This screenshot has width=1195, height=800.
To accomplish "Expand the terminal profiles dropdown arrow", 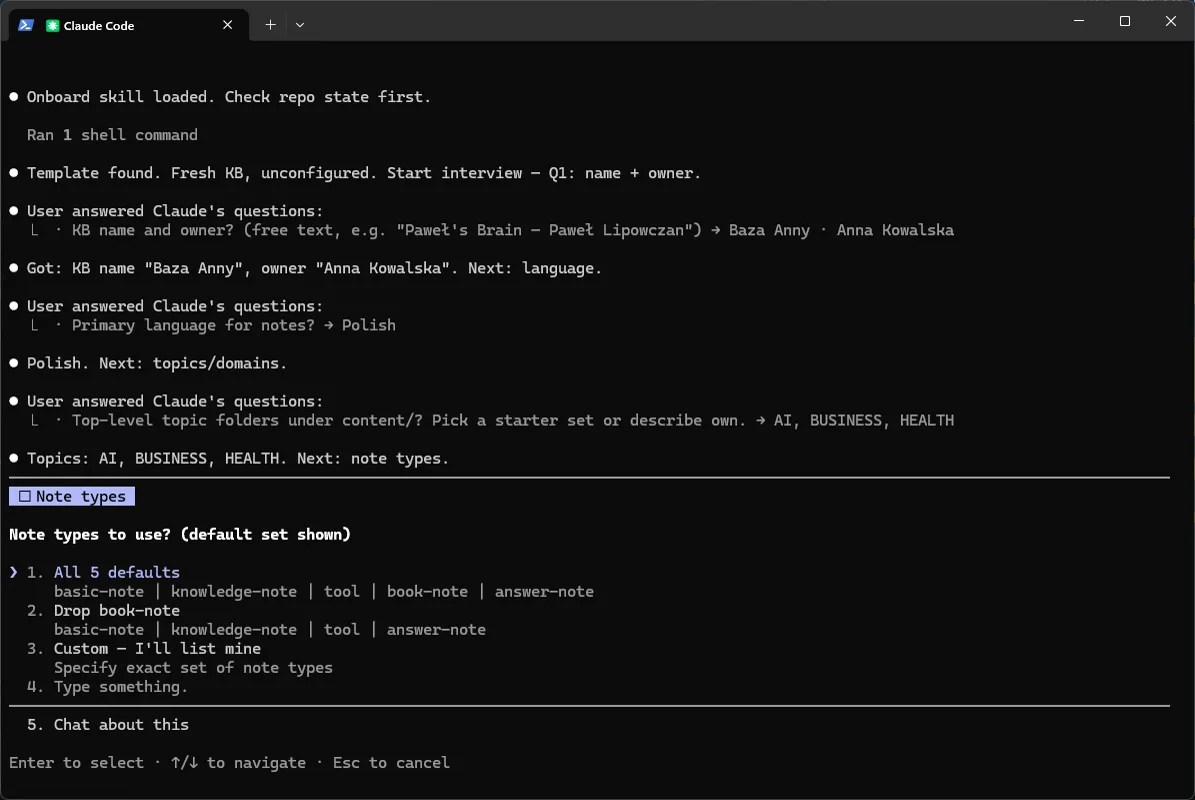I will (x=300, y=25).
